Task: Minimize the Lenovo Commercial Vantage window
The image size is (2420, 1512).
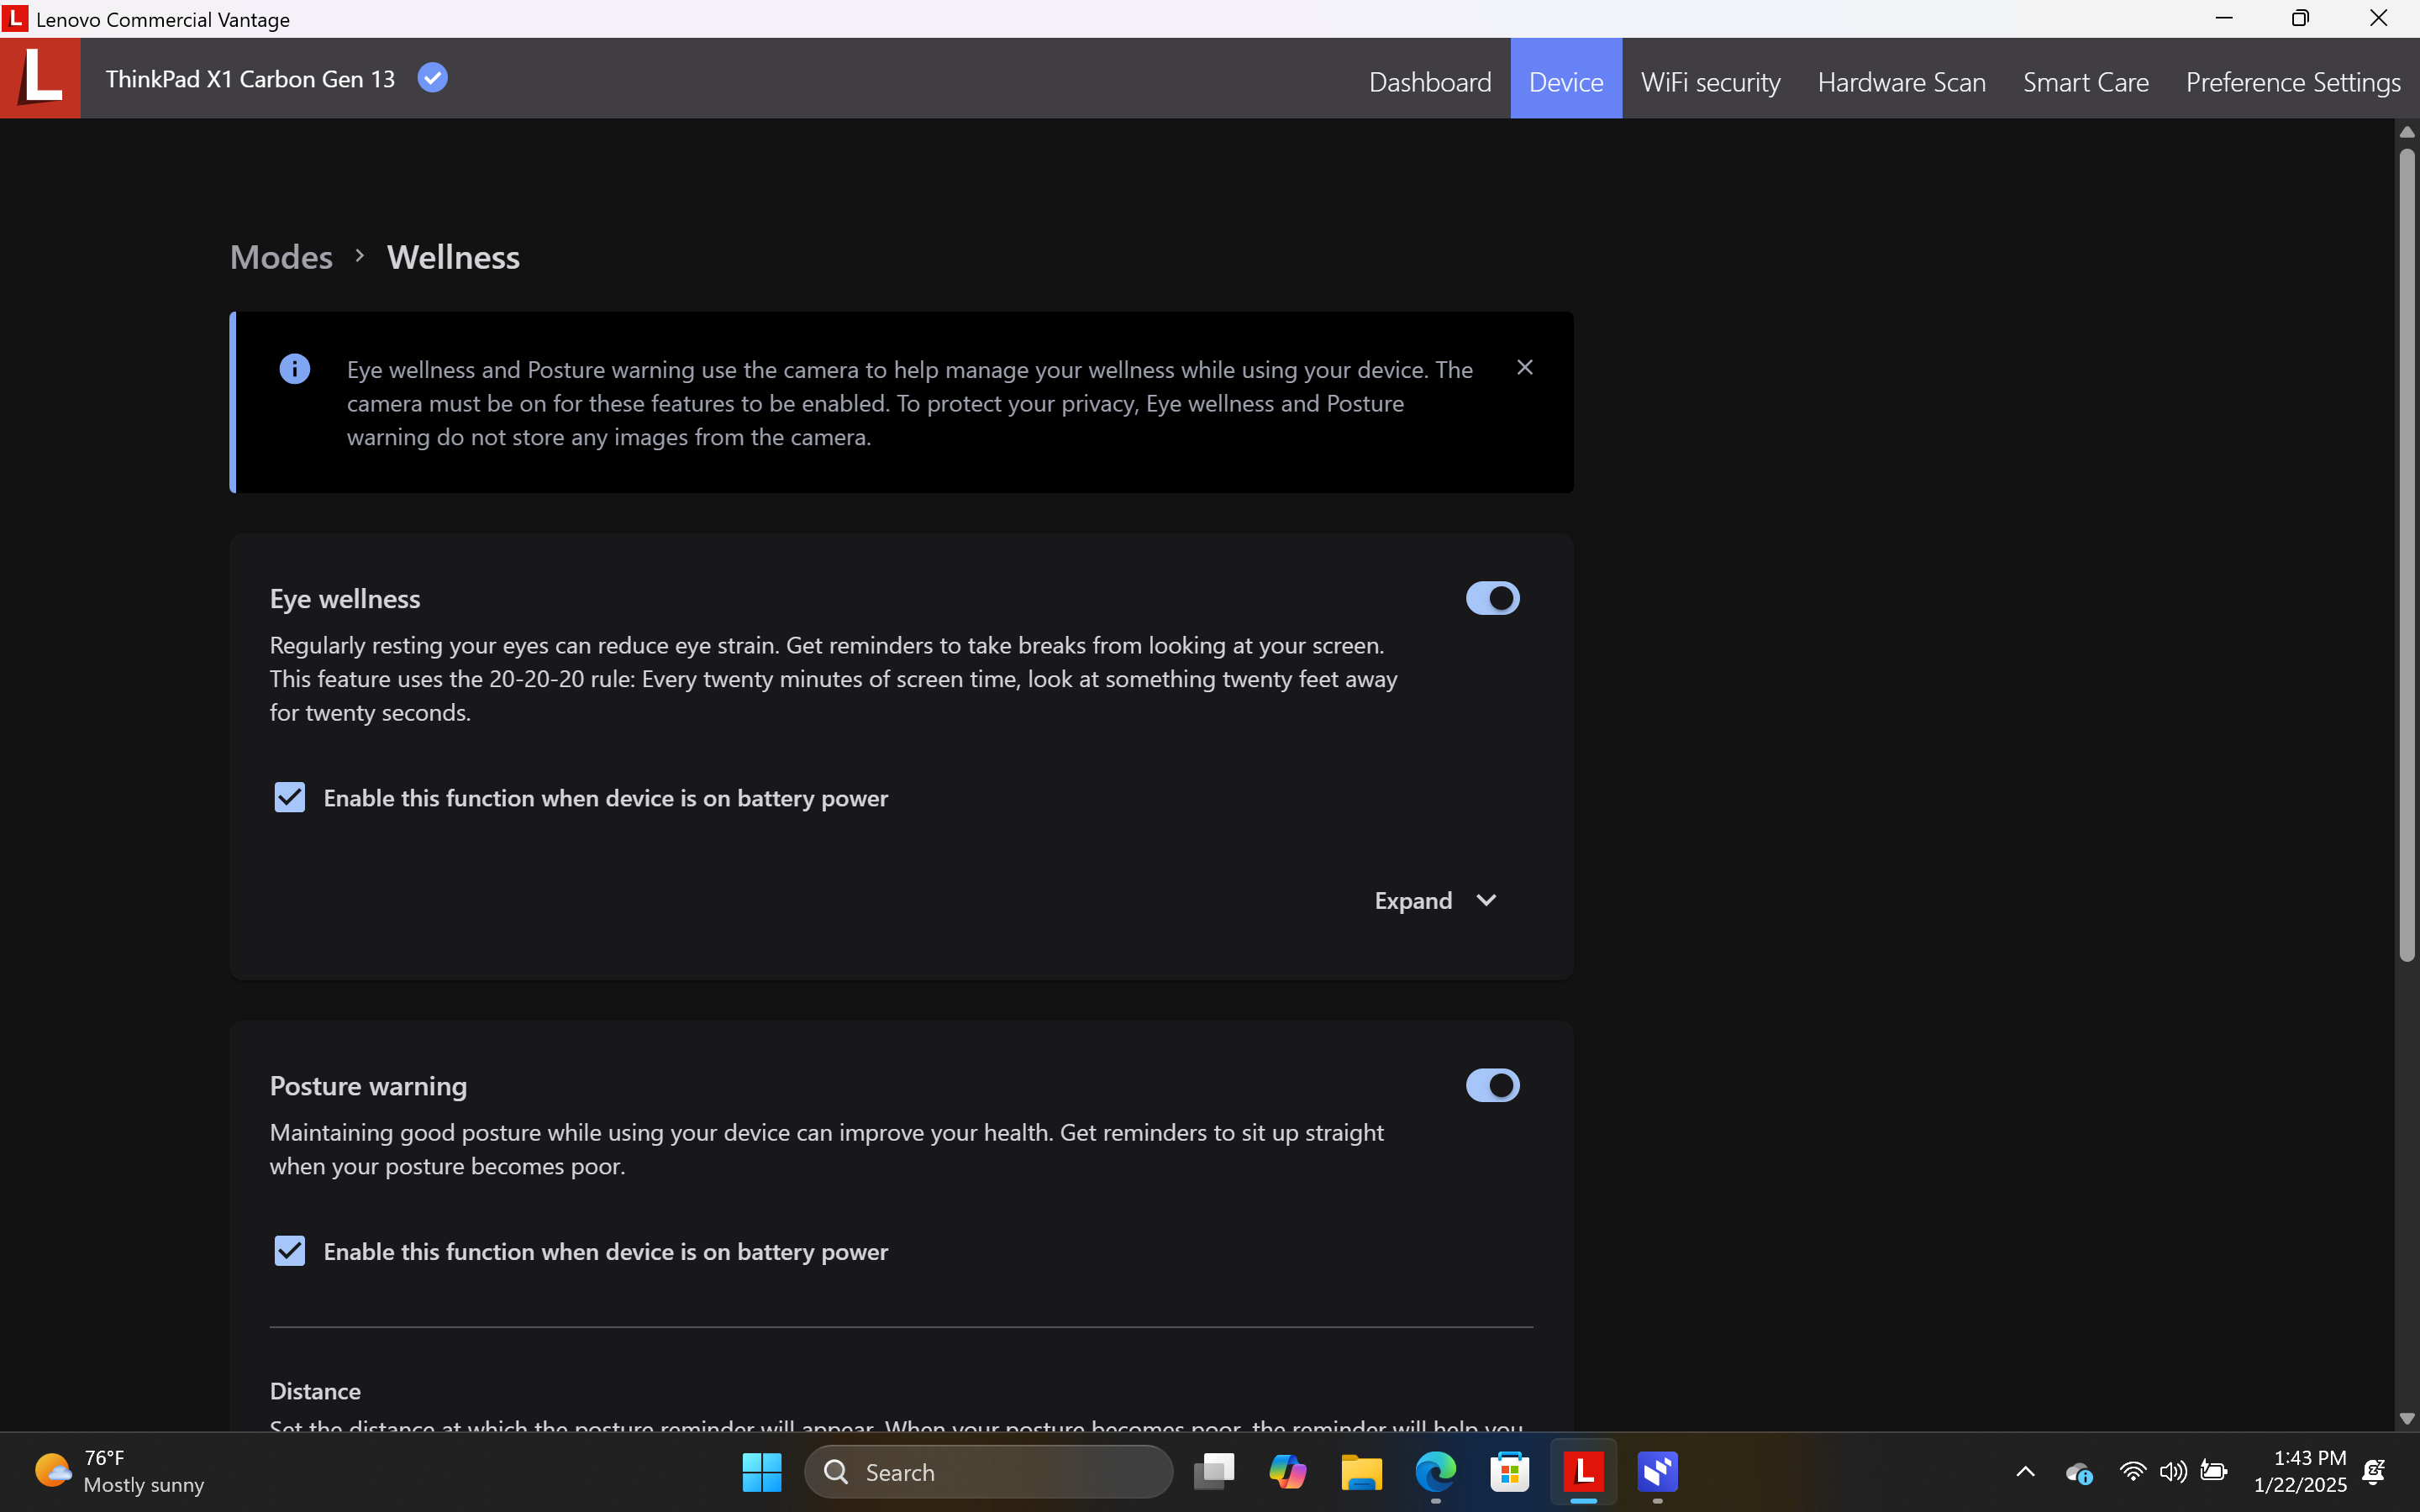Action: coord(2224,18)
